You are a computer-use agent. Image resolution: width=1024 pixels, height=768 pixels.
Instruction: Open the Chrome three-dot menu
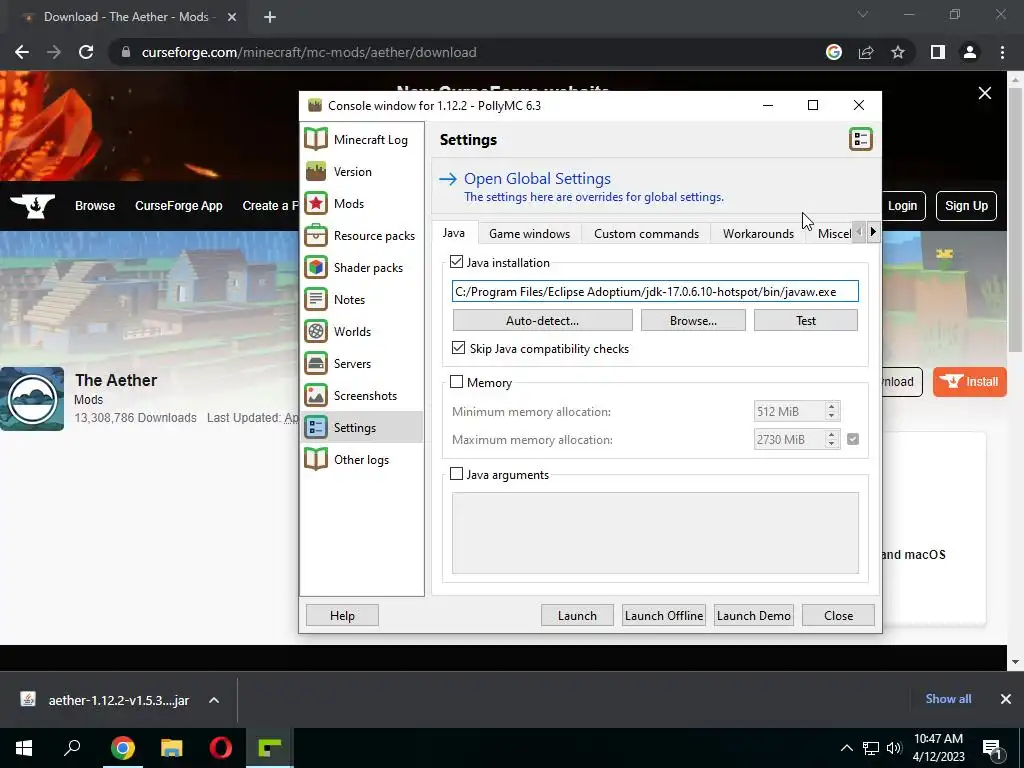1002,52
